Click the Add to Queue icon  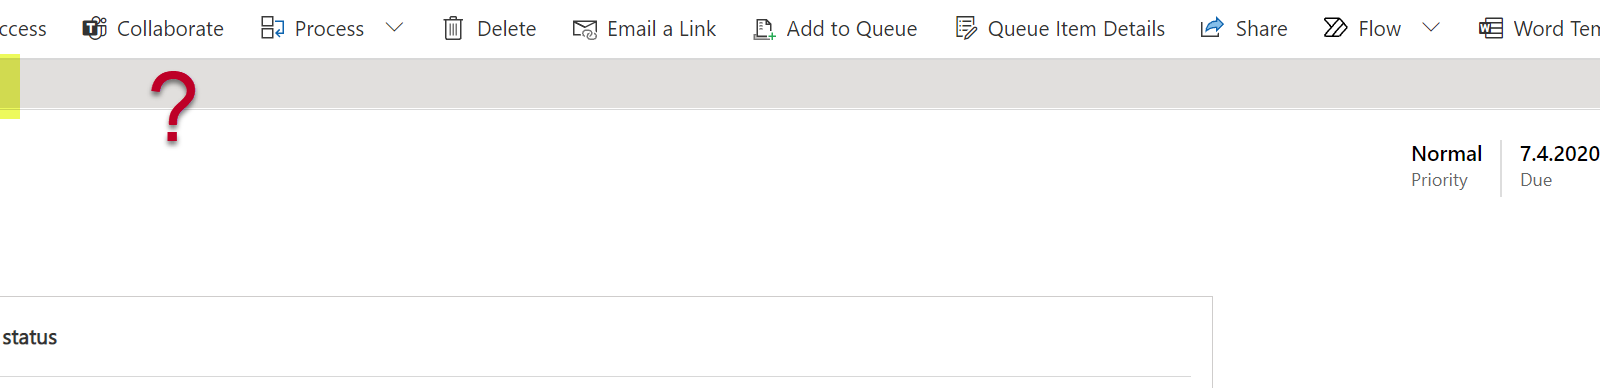click(x=764, y=29)
